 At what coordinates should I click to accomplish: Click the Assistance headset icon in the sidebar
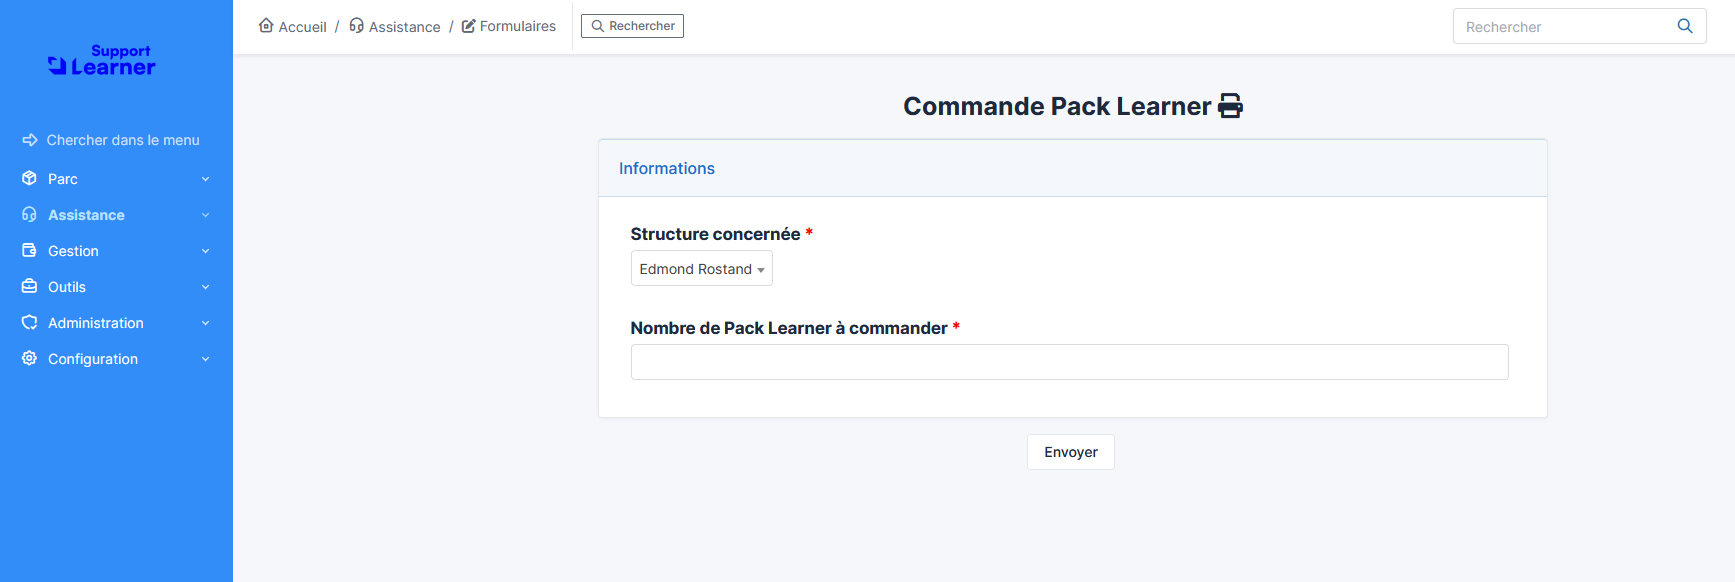pyautogui.click(x=29, y=214)
